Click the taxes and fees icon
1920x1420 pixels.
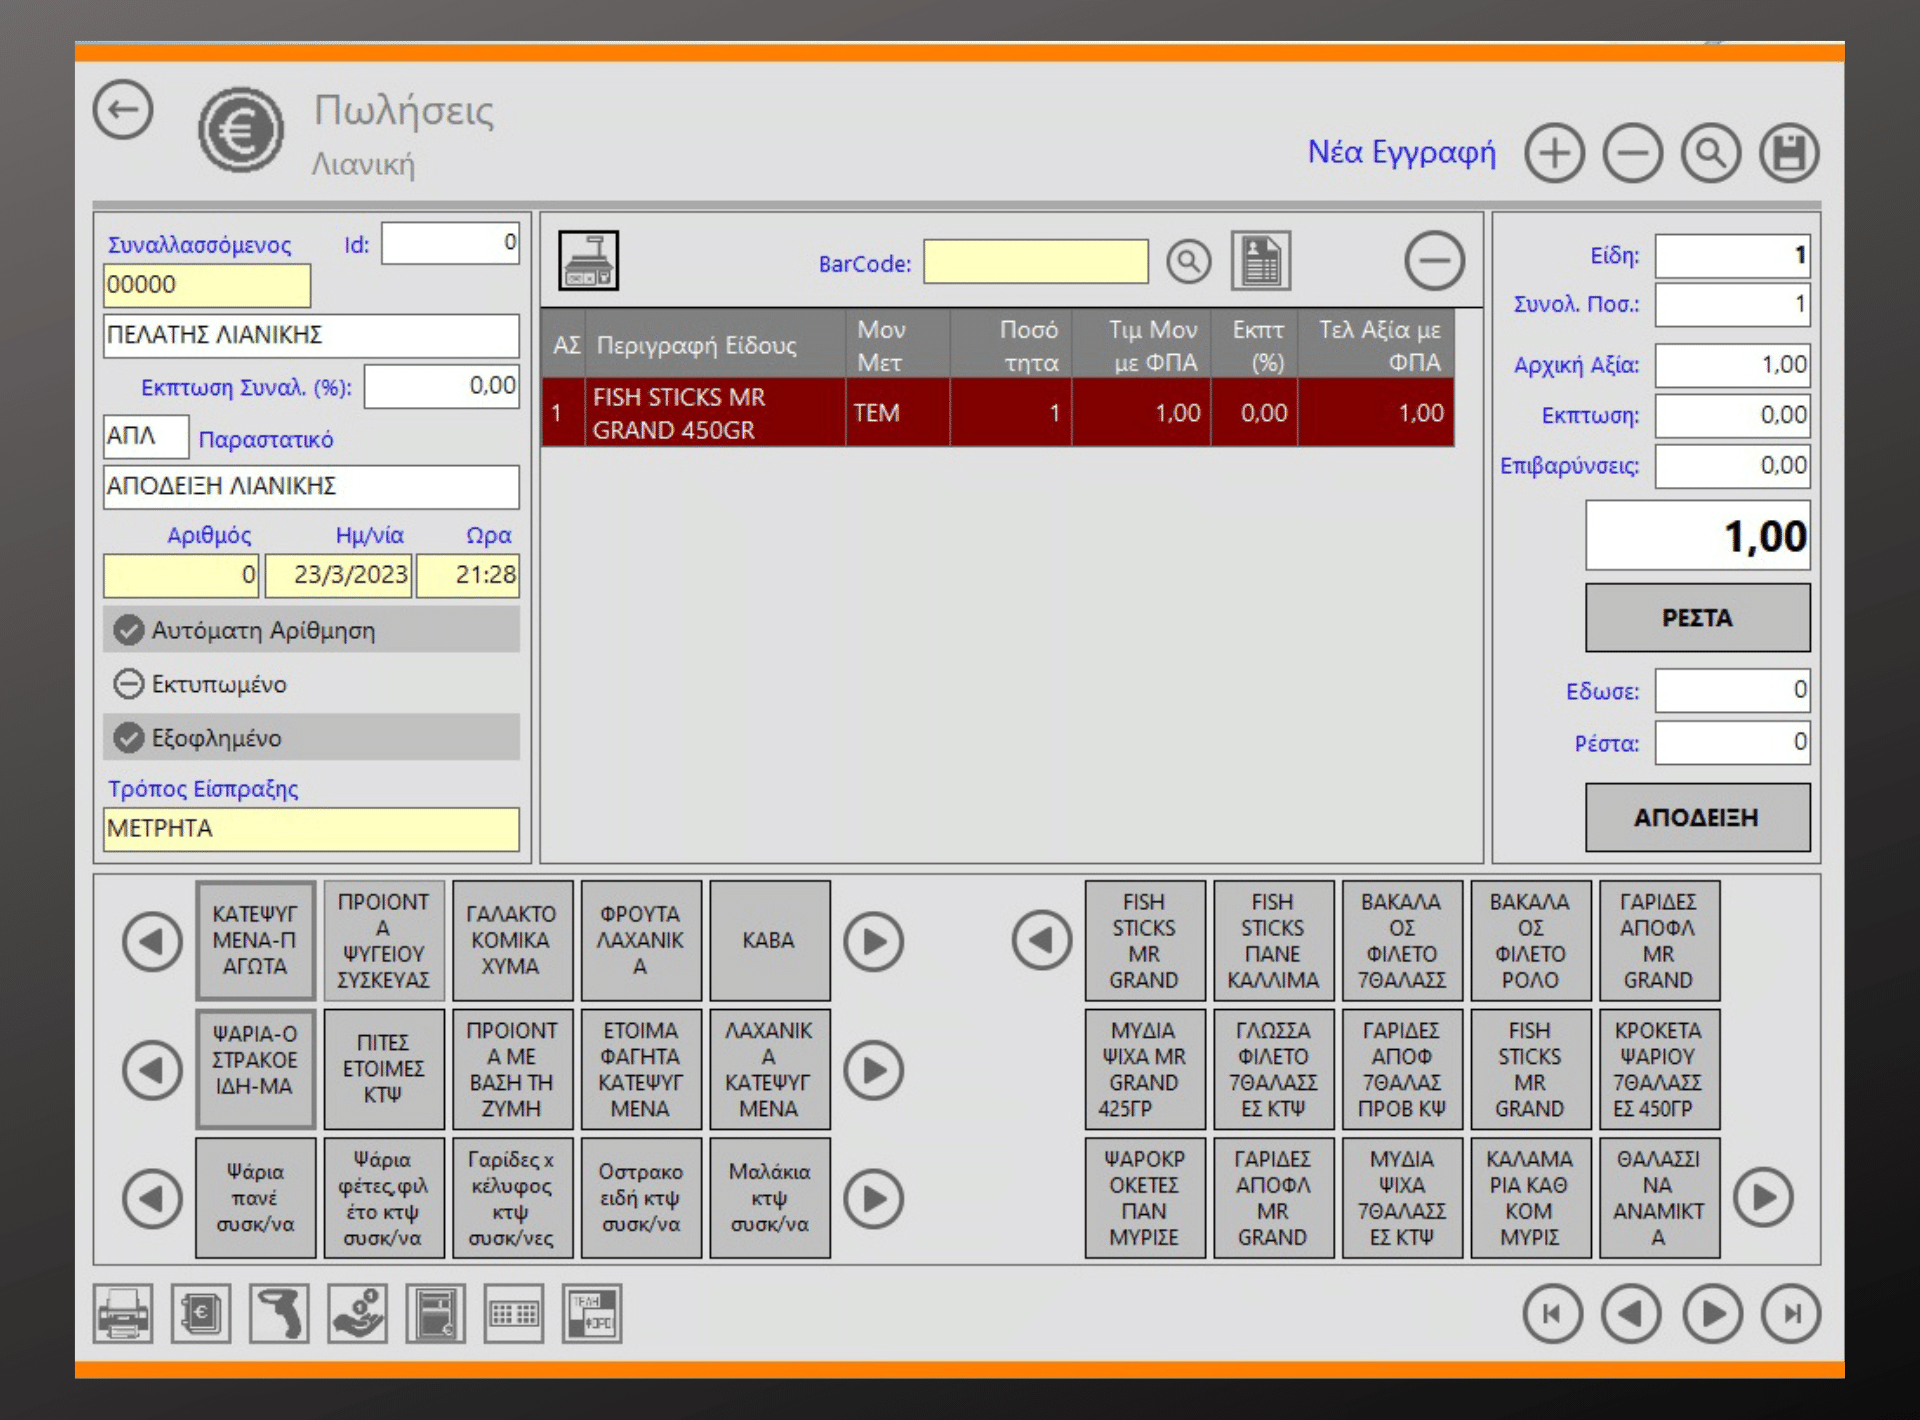[x=592, y=1313]
